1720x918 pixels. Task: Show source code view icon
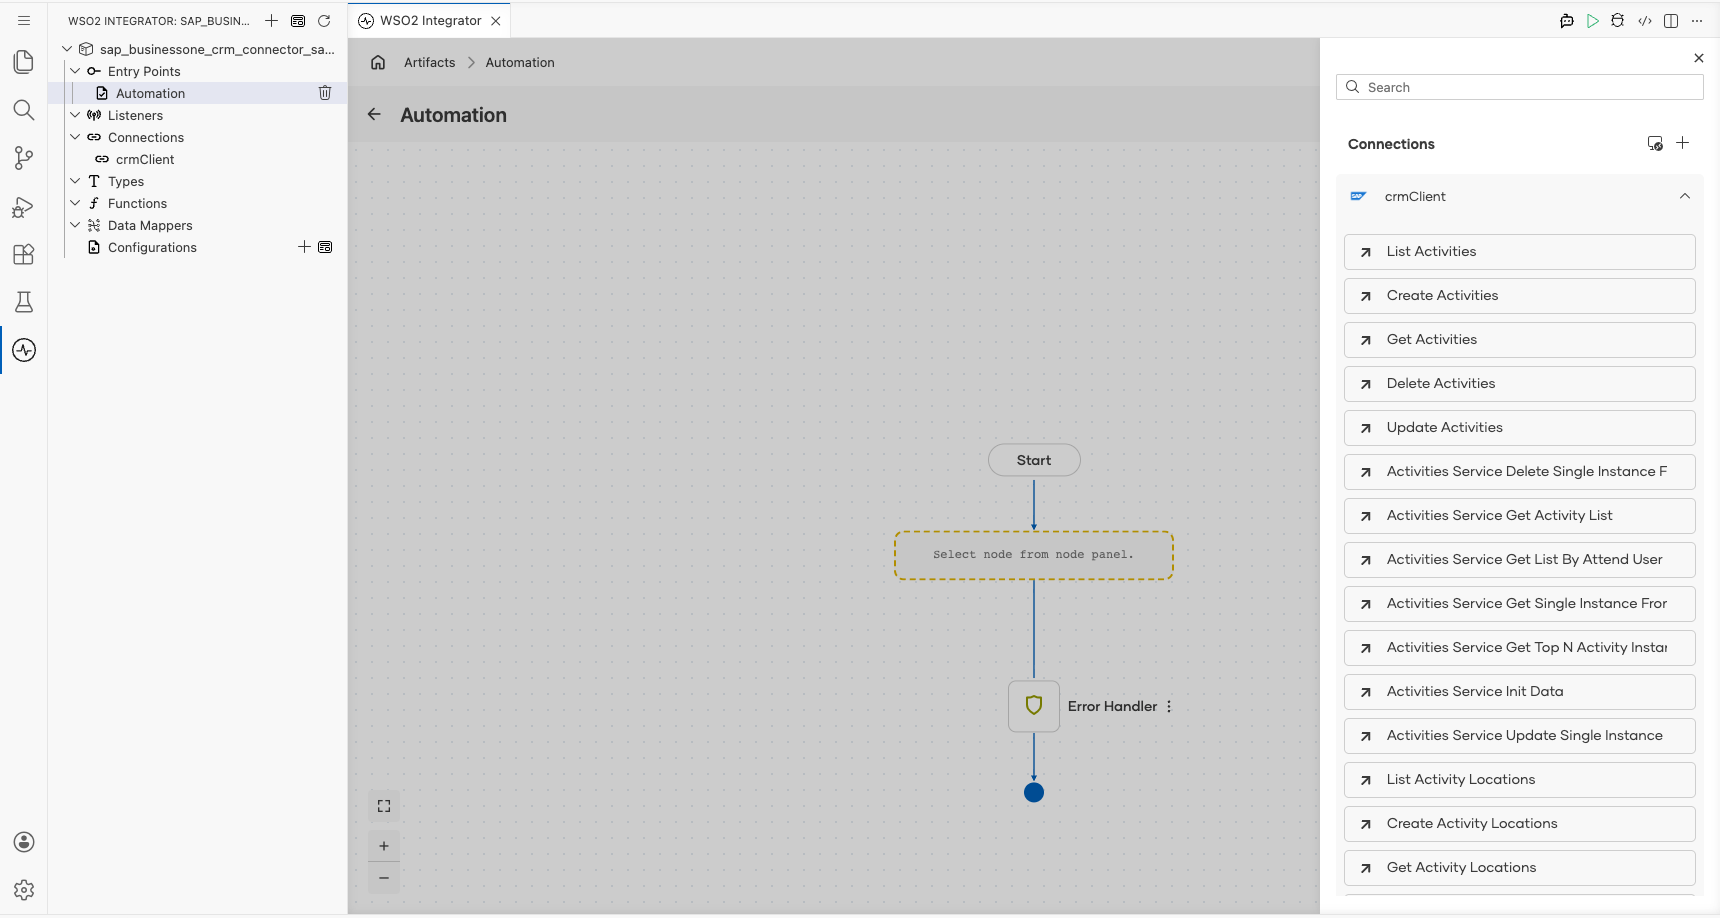[1645, 21]
